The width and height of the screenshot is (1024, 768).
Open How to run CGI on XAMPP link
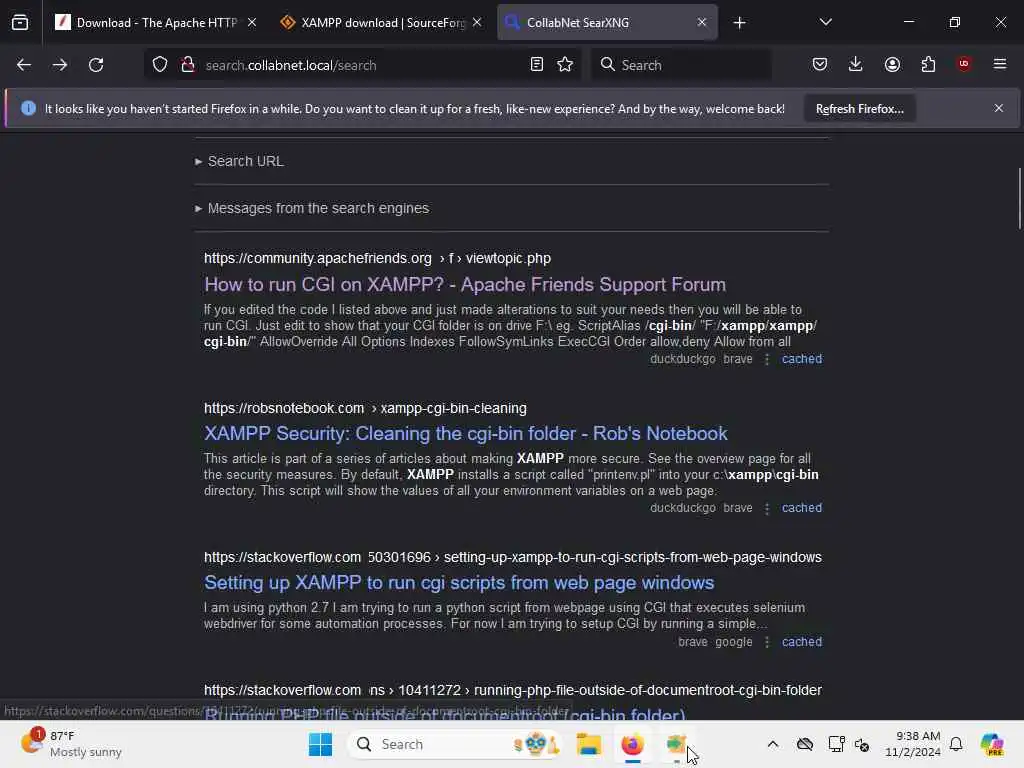(465, 285)
